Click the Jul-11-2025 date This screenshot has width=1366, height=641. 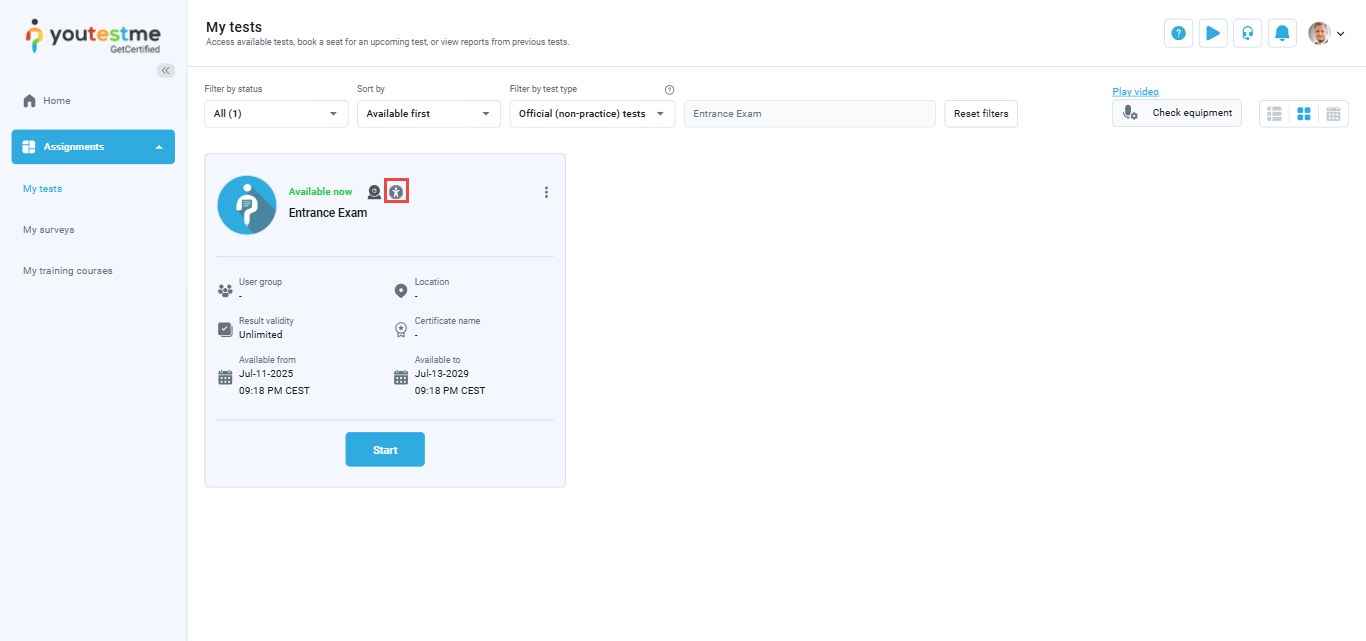coord(266,374)
